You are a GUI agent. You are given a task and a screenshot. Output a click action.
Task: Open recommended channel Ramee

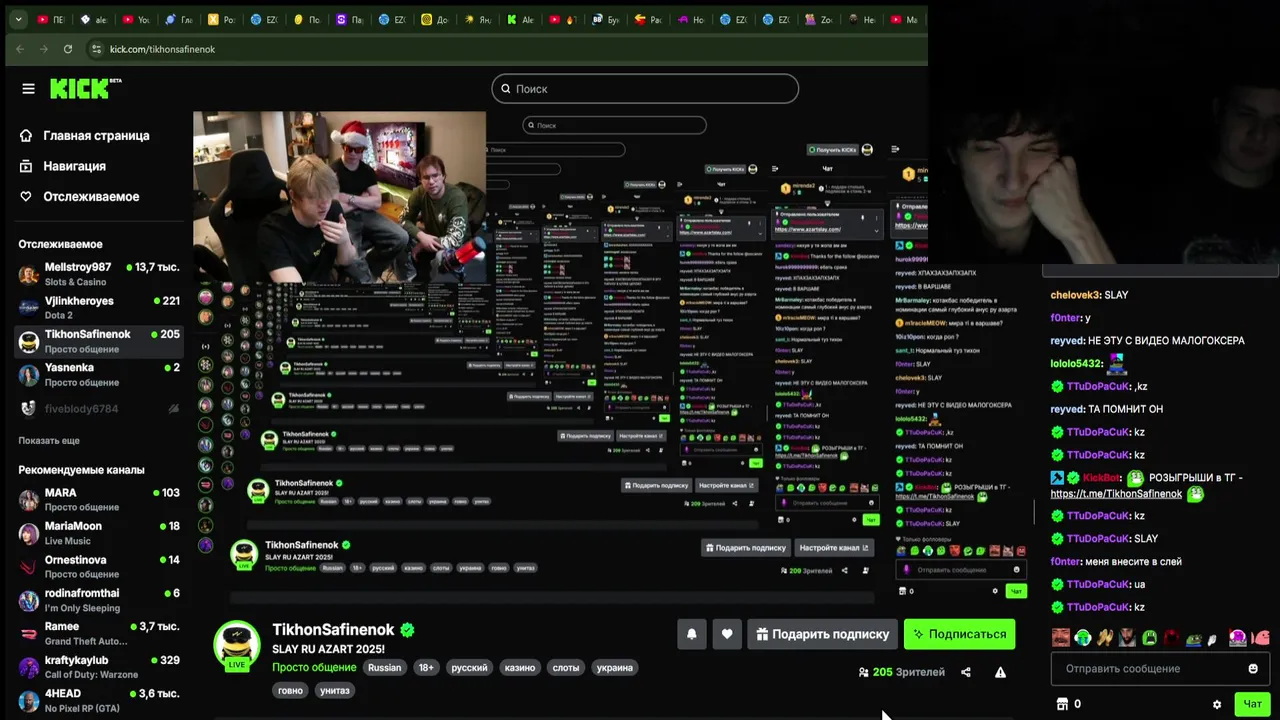(99, 633)
